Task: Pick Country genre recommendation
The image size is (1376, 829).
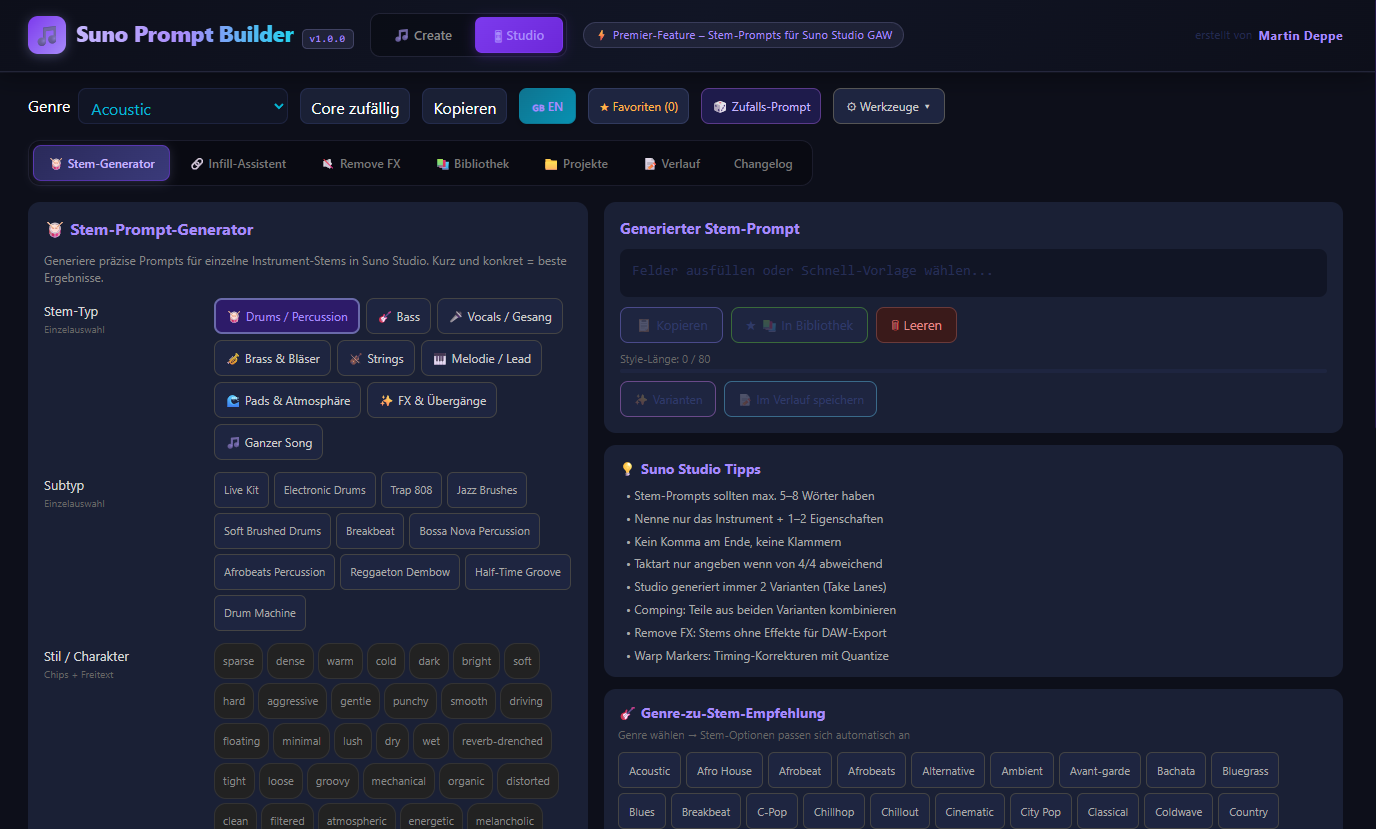Action: click(x=1248, y=812)
